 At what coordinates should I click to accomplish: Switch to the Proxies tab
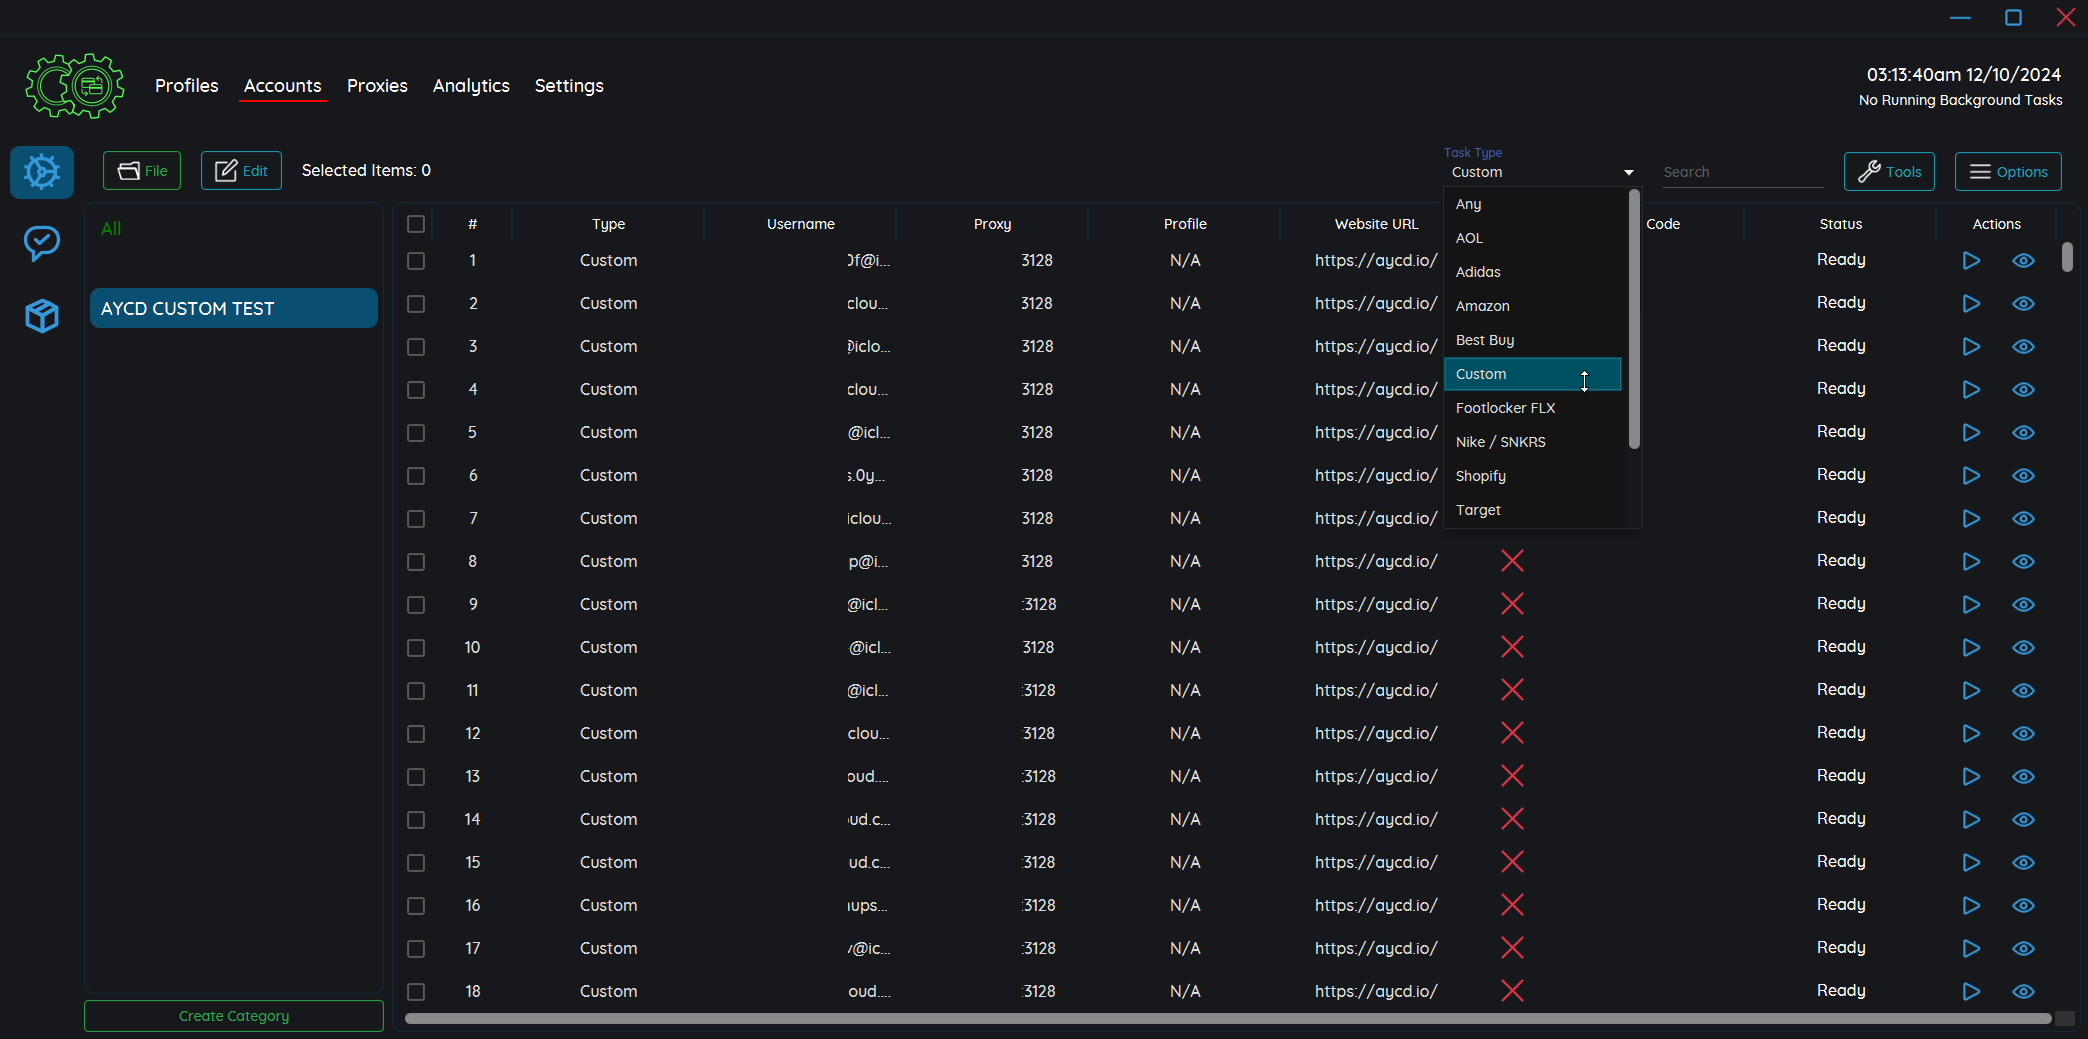pos(377,86)
